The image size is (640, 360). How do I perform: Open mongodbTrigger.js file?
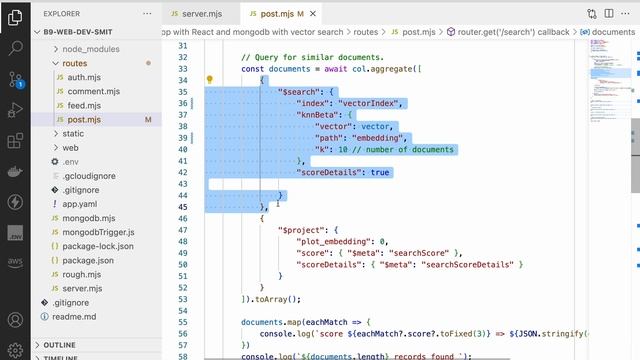(98, 232)
